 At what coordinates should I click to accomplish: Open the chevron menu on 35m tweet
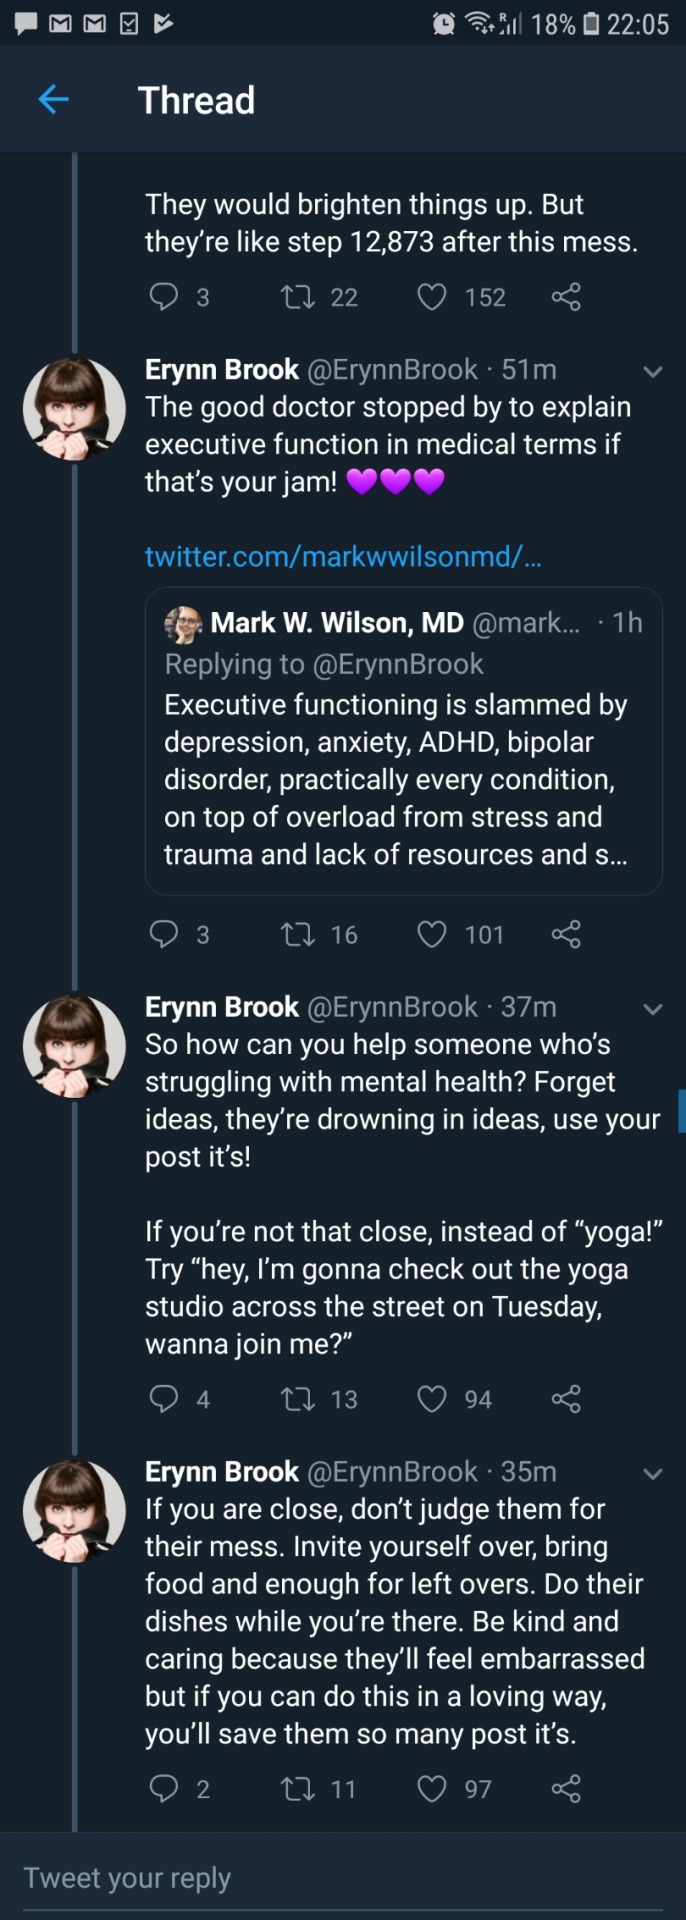653,1474
